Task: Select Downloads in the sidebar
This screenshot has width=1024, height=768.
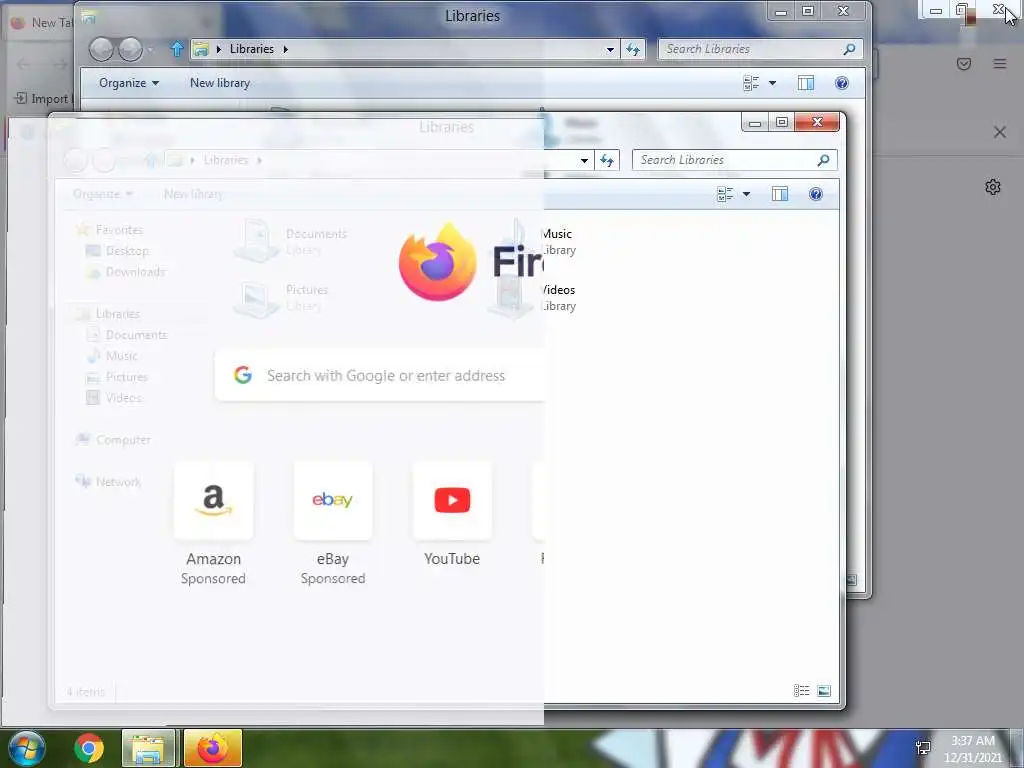Action: coord(135,272)
